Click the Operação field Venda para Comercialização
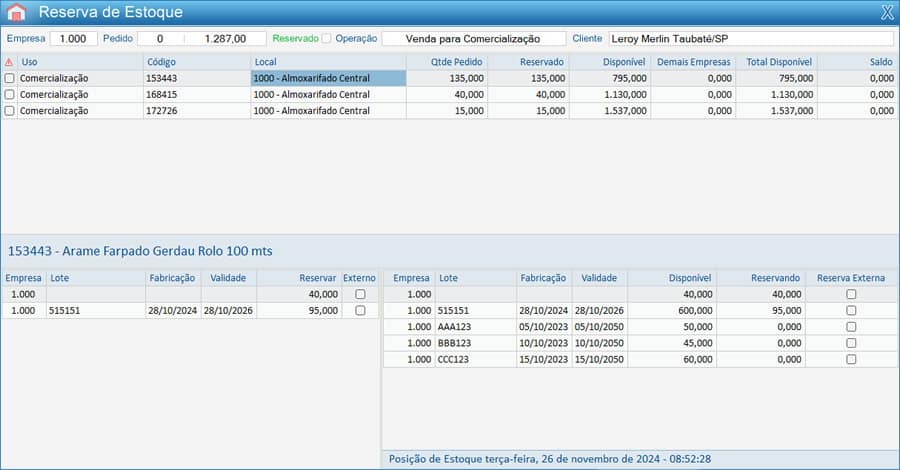 coord(474,38)
